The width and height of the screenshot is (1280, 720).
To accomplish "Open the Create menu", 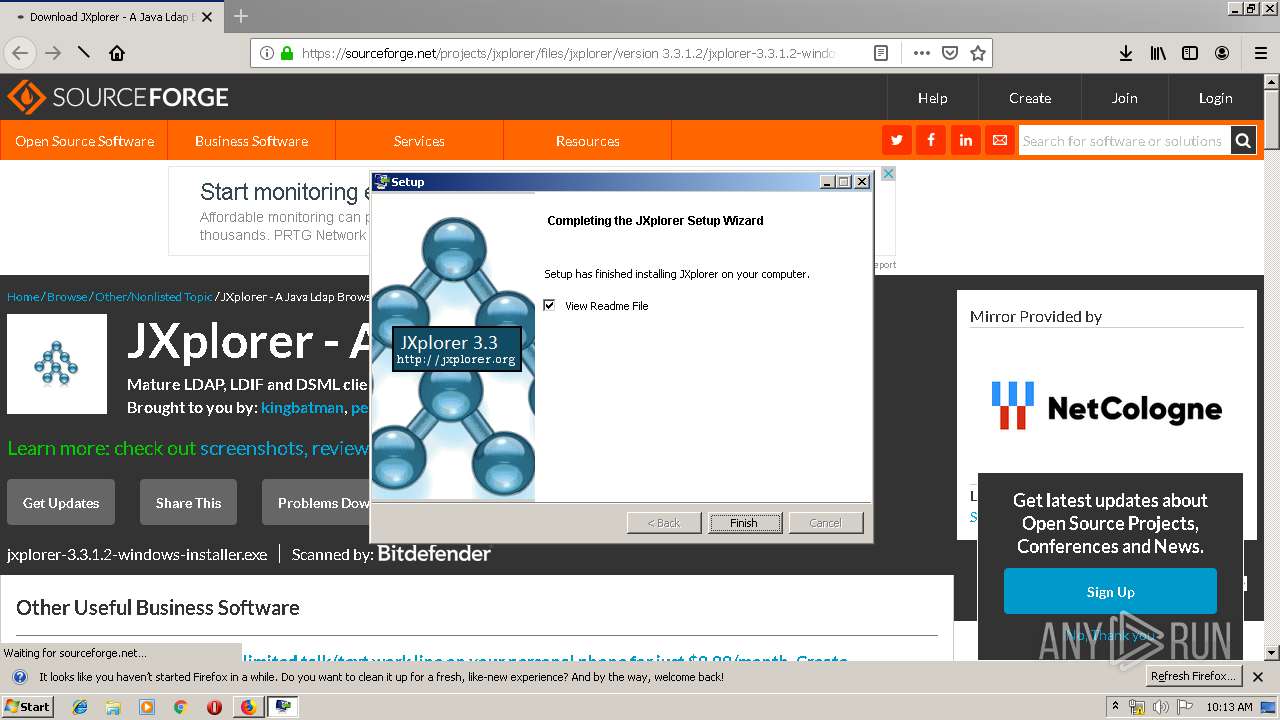I will pyautogui.click(x=1030, y=98).
